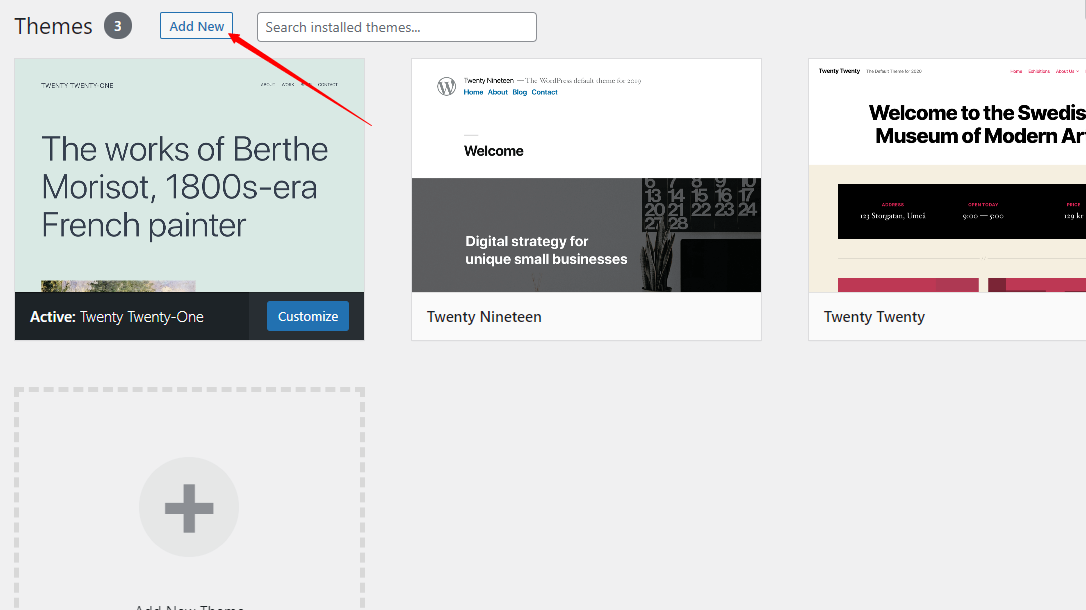Click the About link in Twenty Nineteen preview

(497, 92)
